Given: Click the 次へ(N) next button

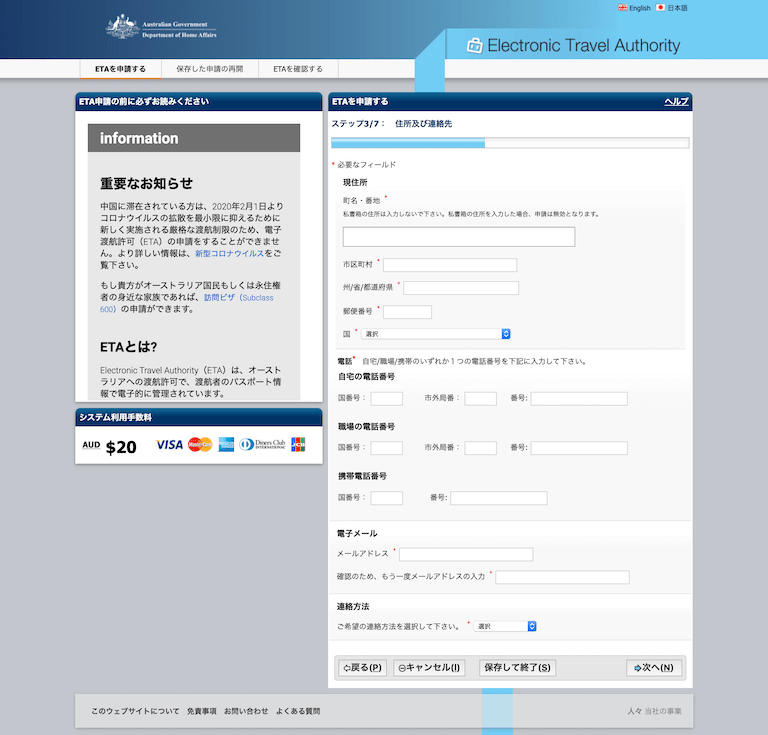Looking at the screenshot, I should pos(654,668).
